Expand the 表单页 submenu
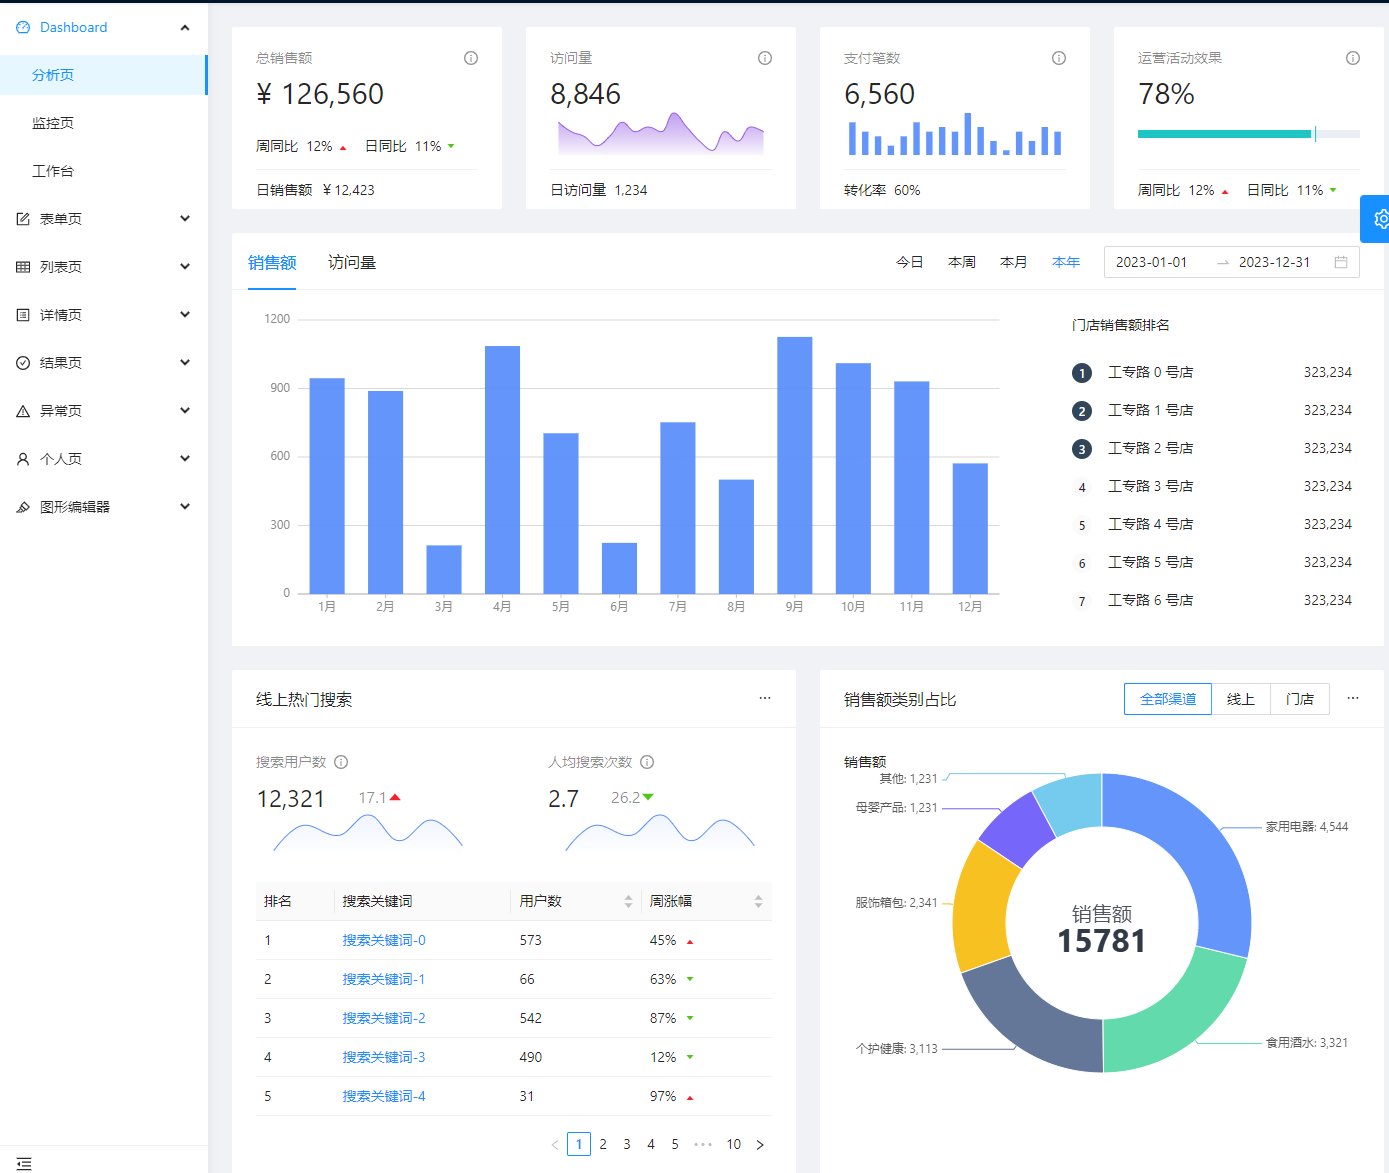The height and width of the screenshot is (1173, 1389). click(x=185, y=219)
